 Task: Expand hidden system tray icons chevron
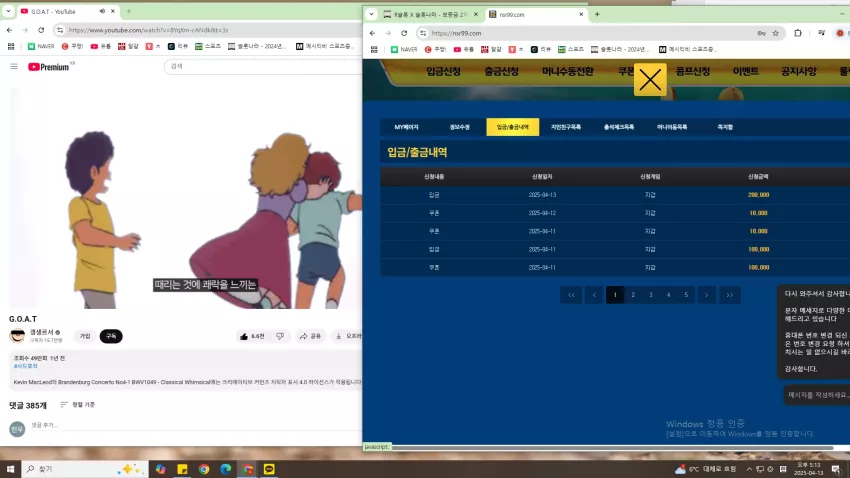pyautogui.click(x=749, y=469)
